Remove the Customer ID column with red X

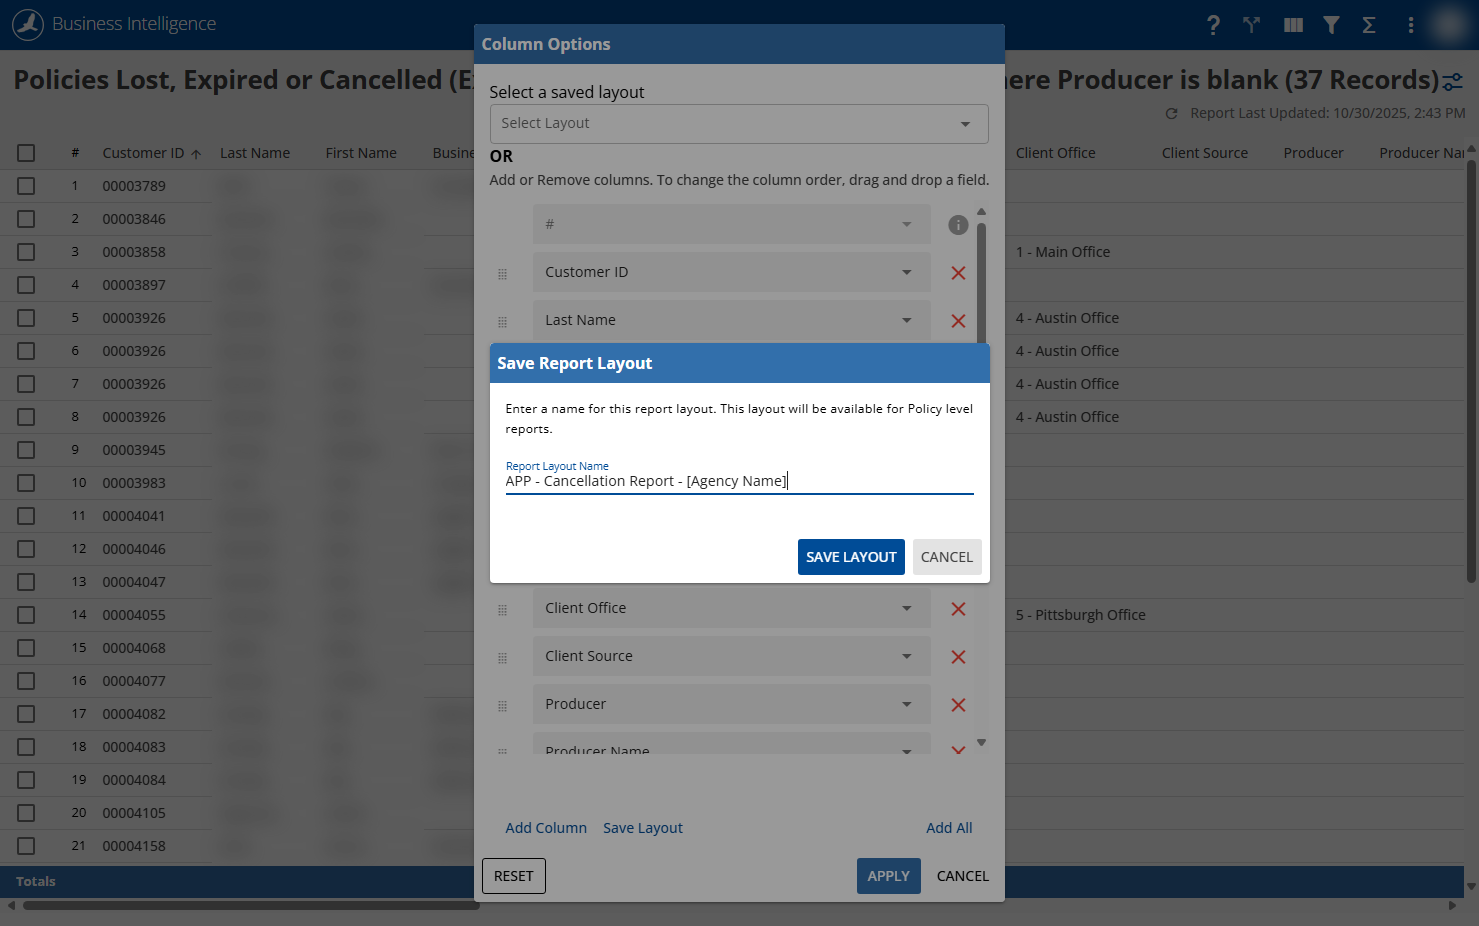click(x=958, y=273)
